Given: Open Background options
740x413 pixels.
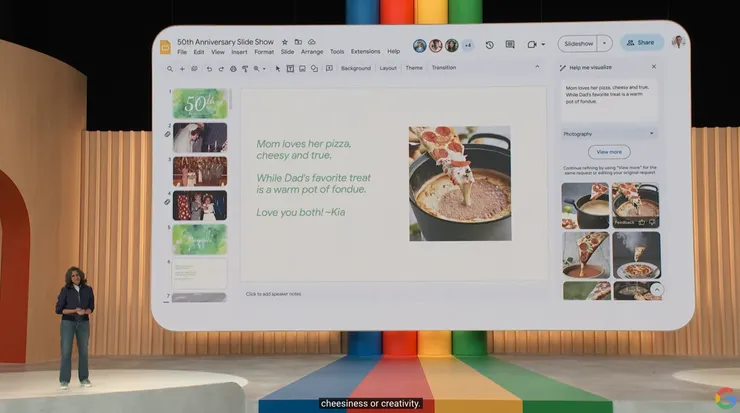Looking at the screenshot, I should 356,68.
